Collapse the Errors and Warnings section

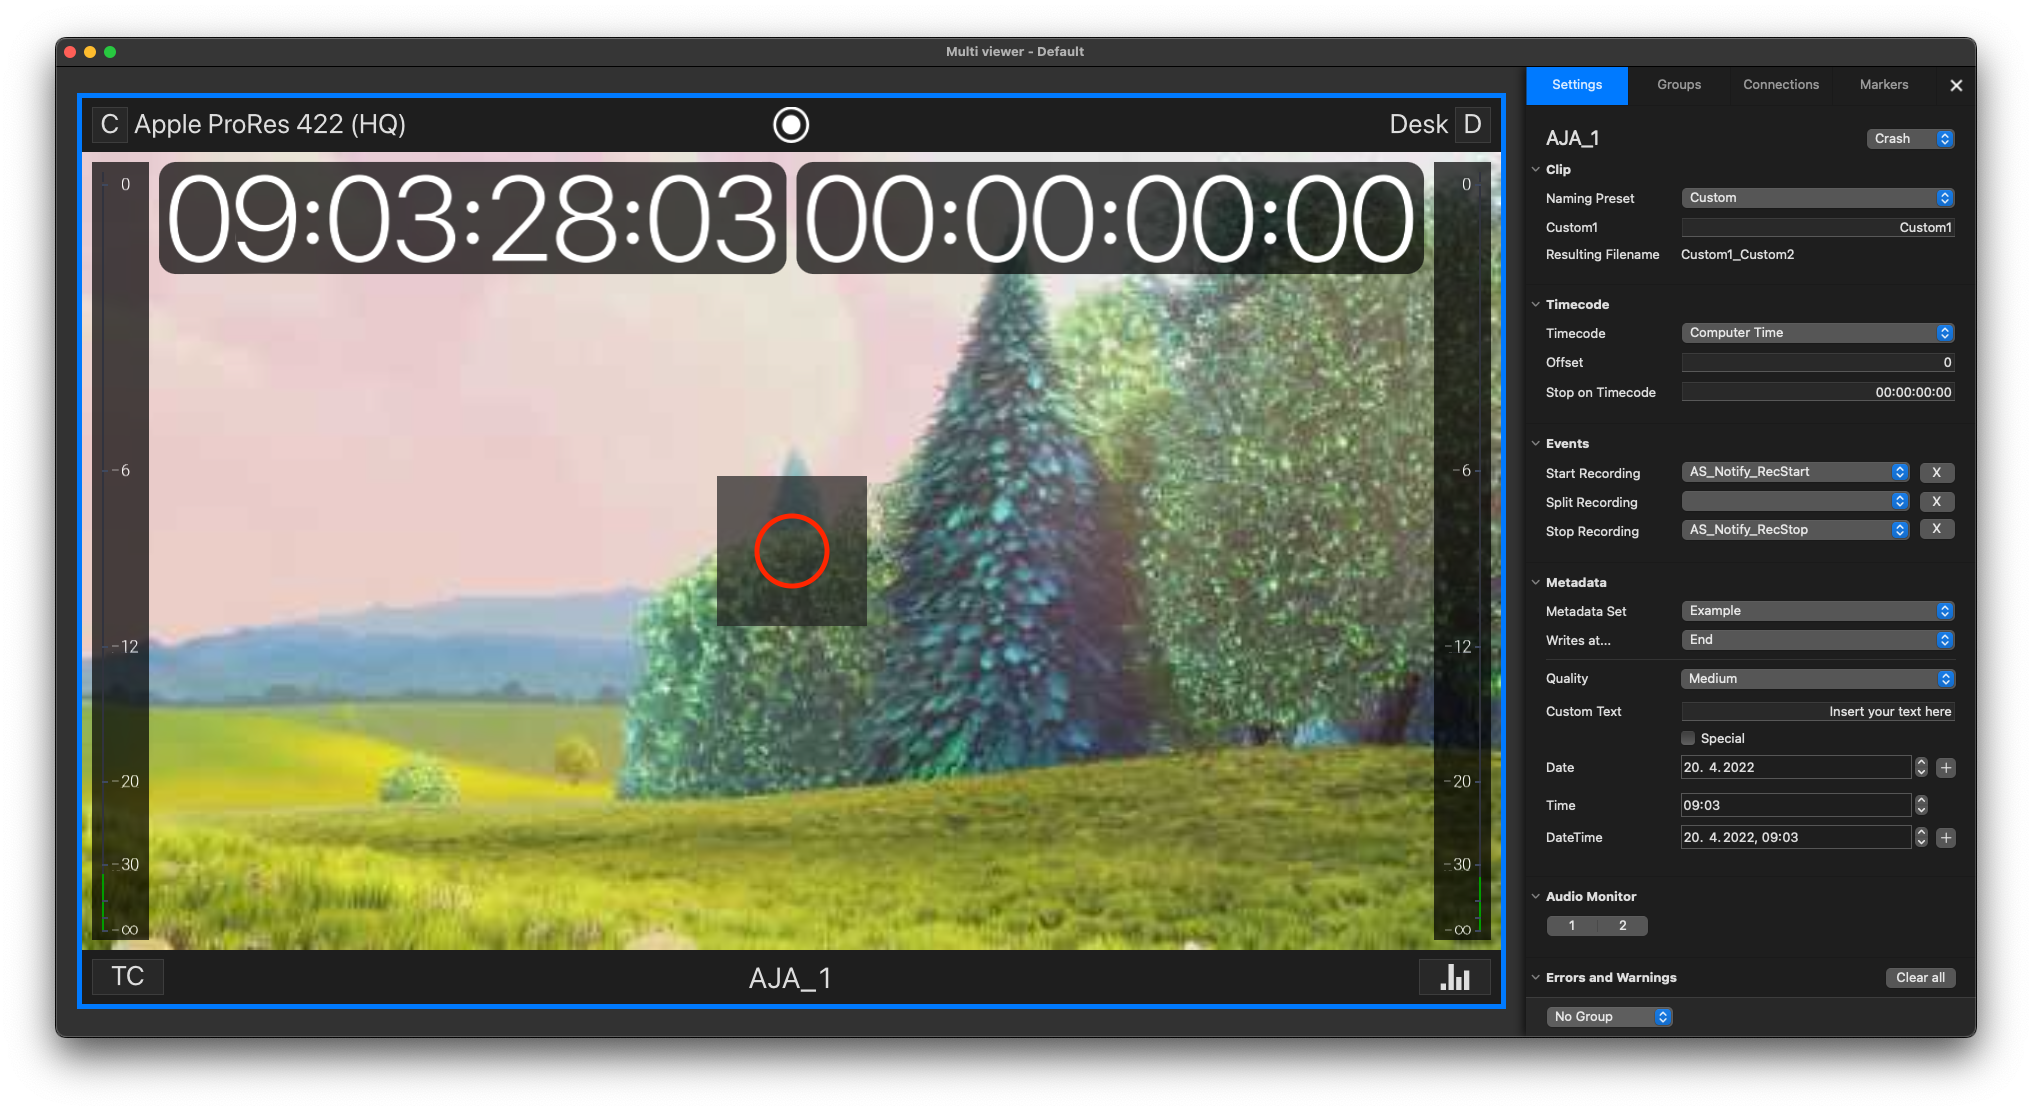1536,977
